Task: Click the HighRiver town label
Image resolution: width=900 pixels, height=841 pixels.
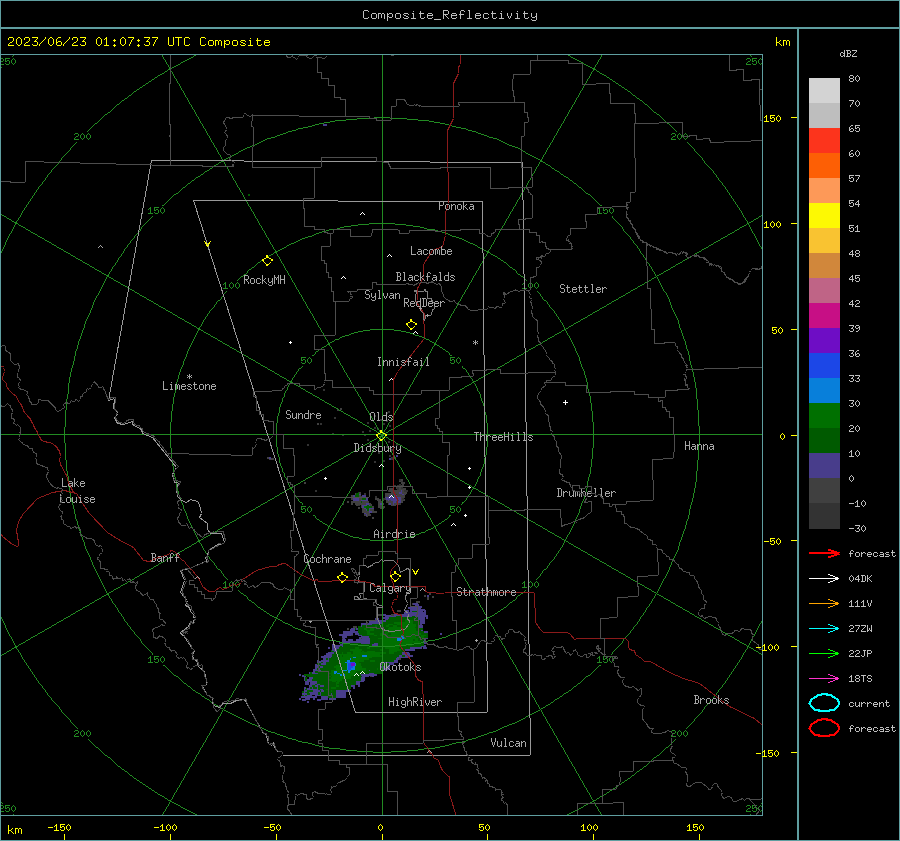Action: (415, 702)
